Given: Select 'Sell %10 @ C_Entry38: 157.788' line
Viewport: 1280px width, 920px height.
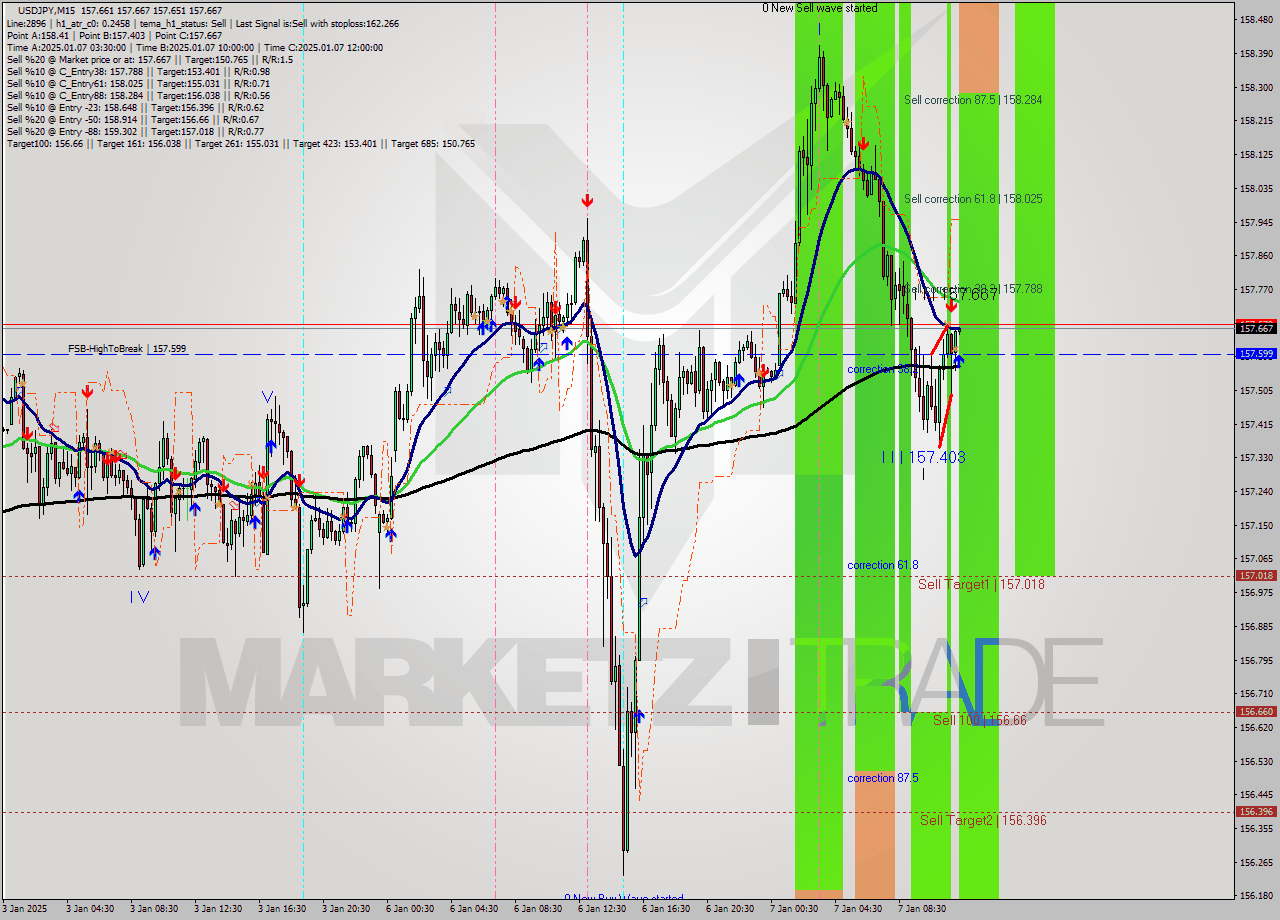Looking at the screenshot, I should click(x=138, y=71).
